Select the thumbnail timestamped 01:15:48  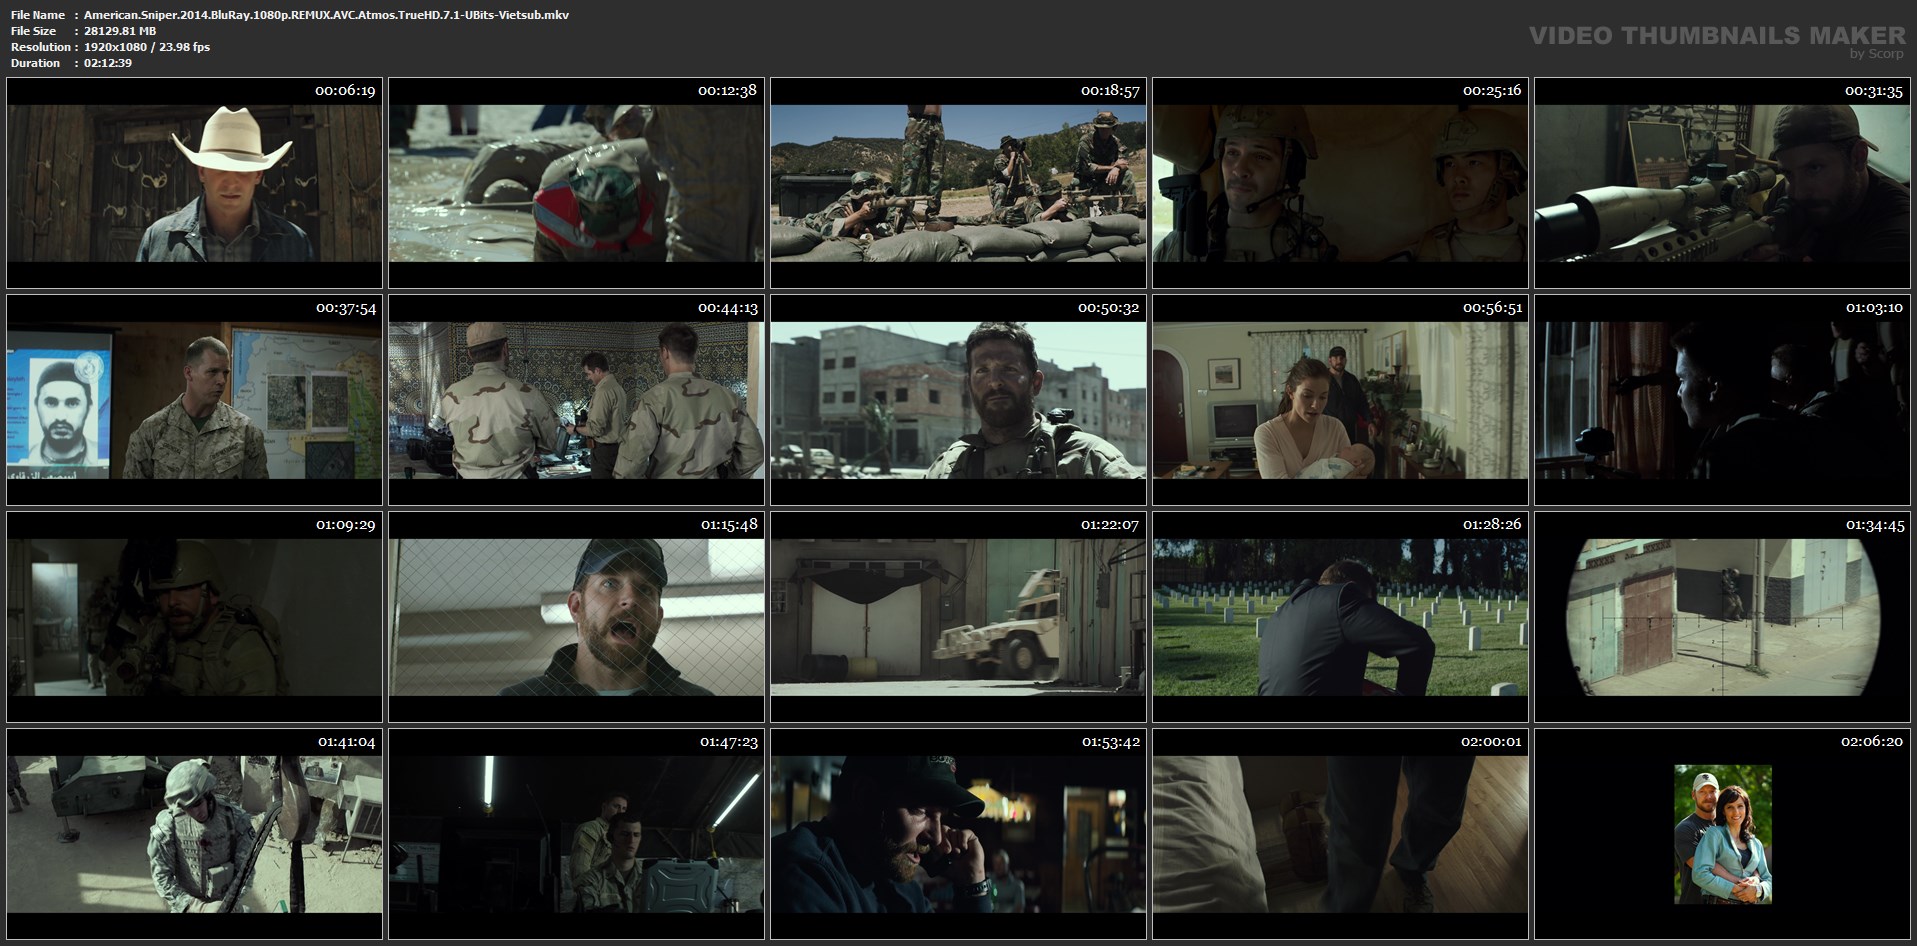pyautogui.click(x=576, y=617)
